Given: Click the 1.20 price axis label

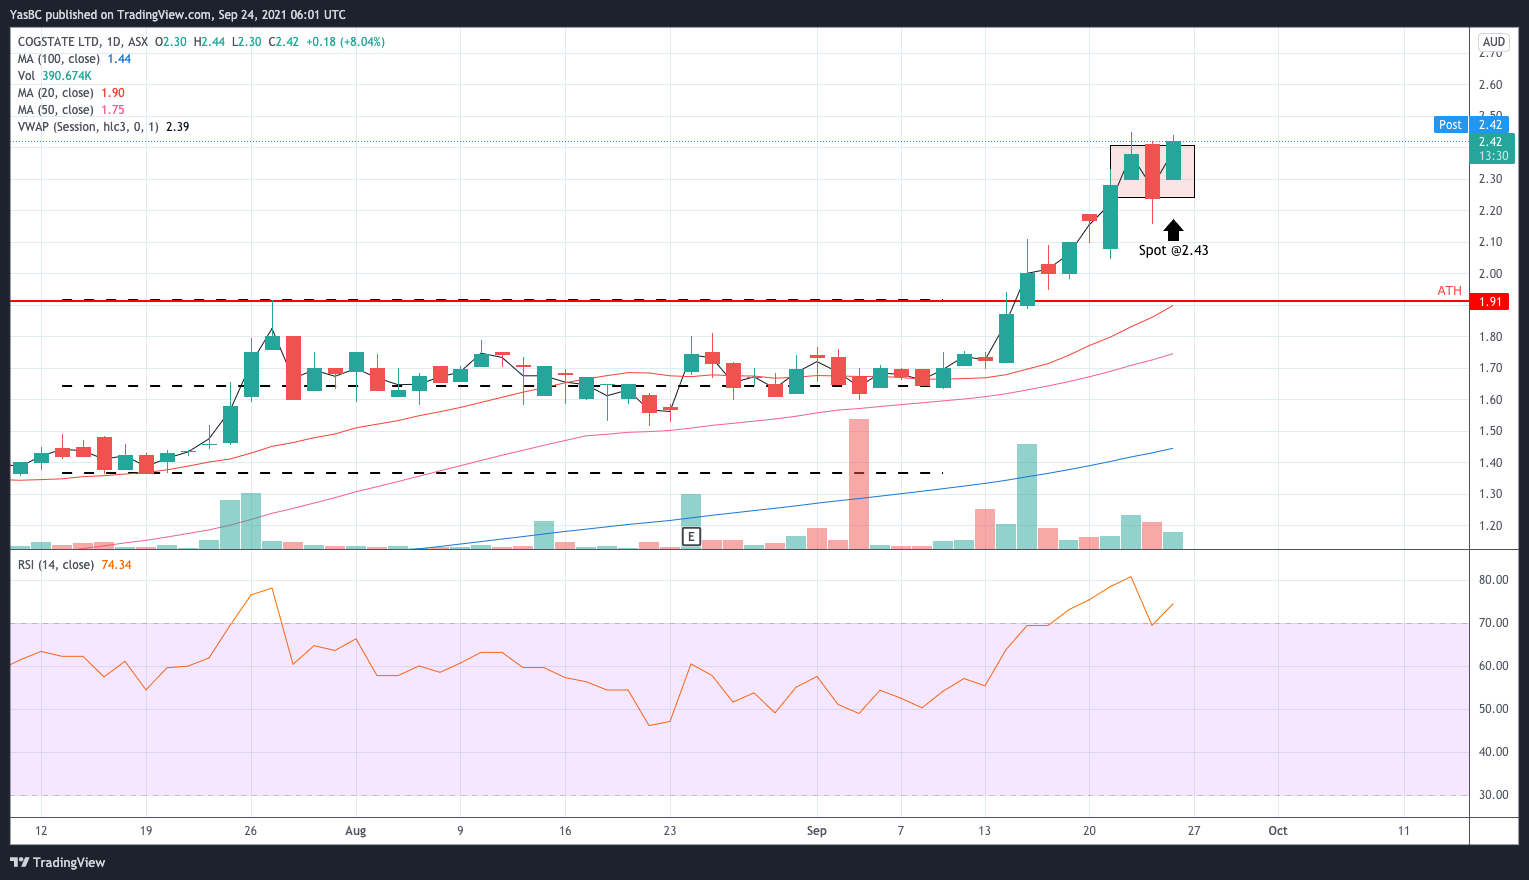Looking at the screenshot, I should point(1490,526).
